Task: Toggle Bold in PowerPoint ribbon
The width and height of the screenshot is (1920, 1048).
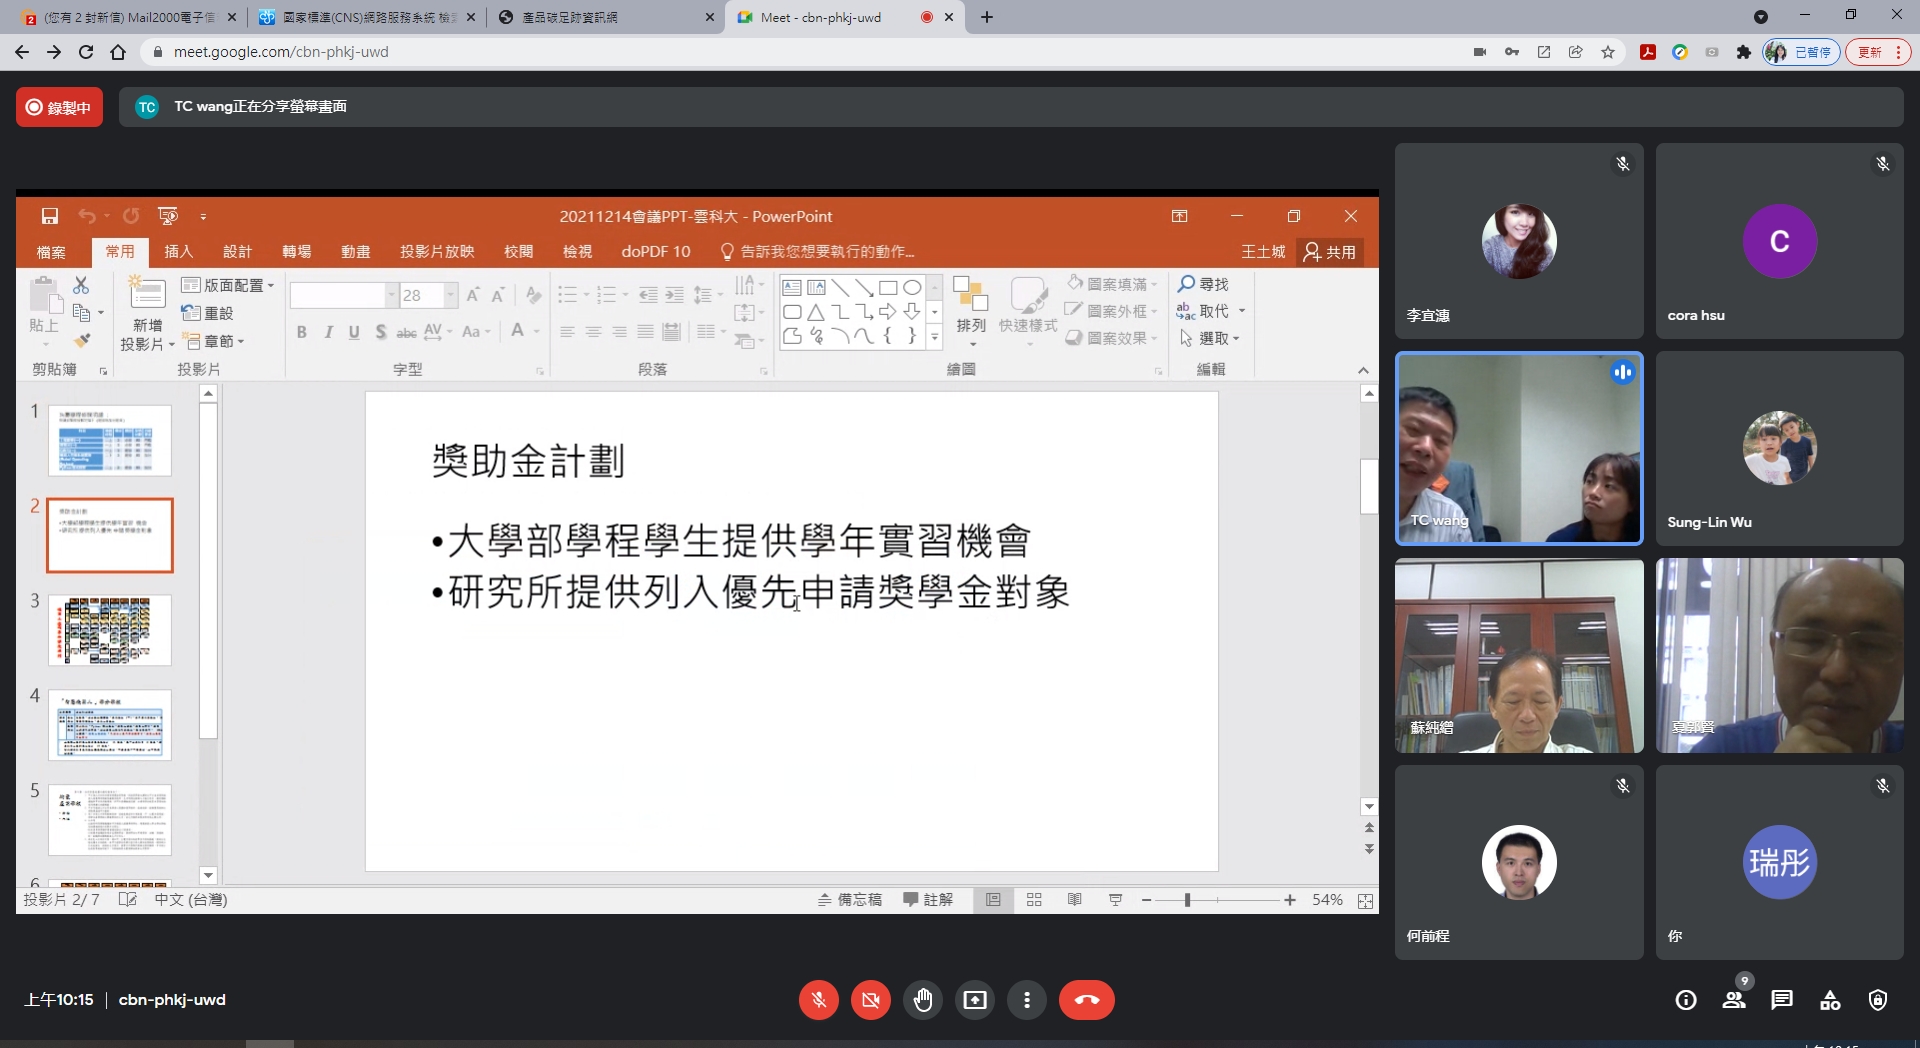Action: coord(301,332)
